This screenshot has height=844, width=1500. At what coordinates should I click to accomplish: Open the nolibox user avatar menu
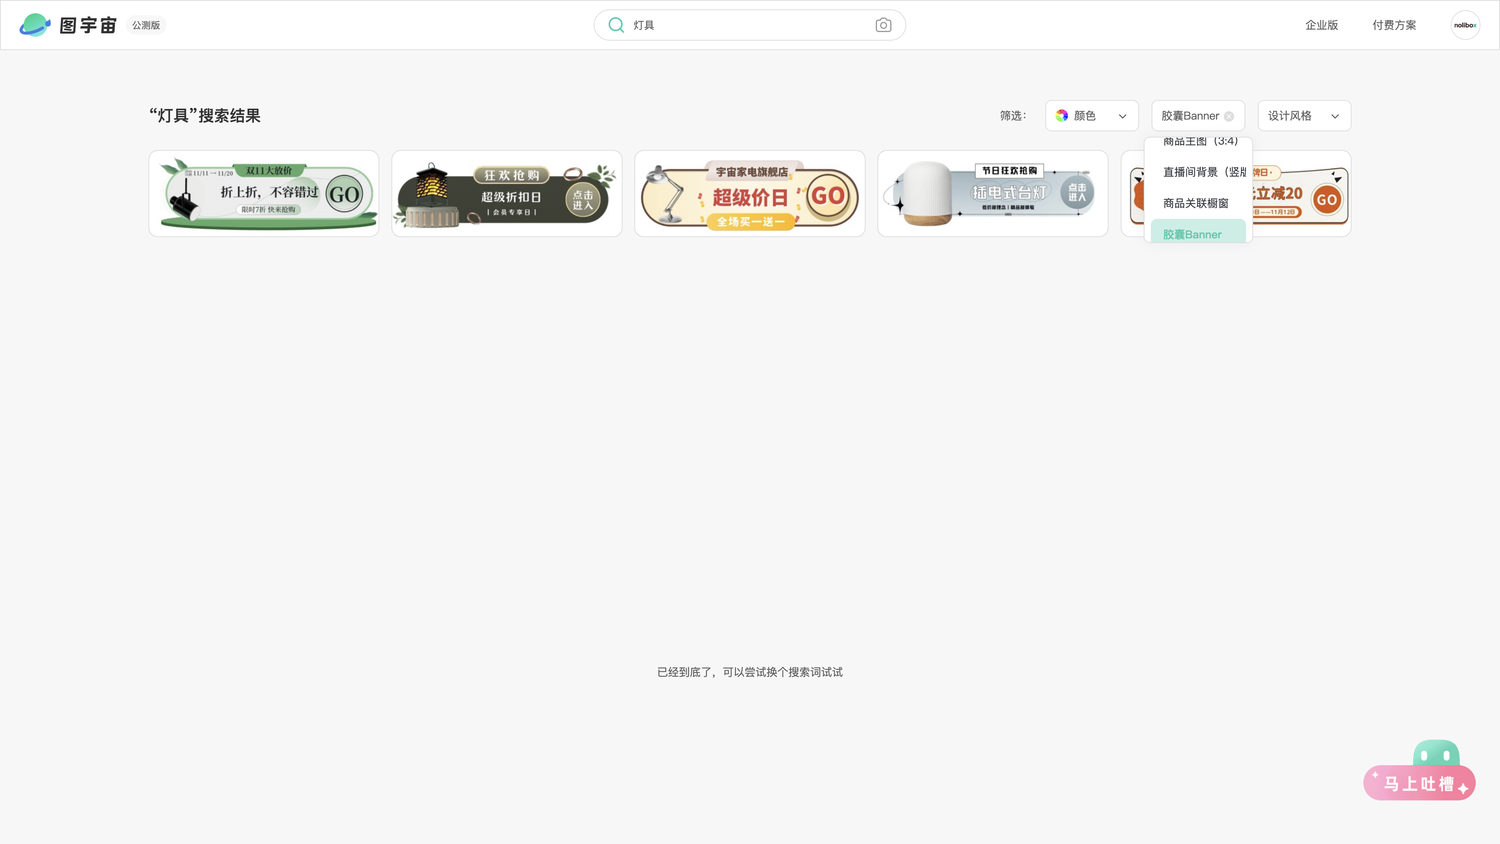pyautogui.click(x=1465, y=25)
